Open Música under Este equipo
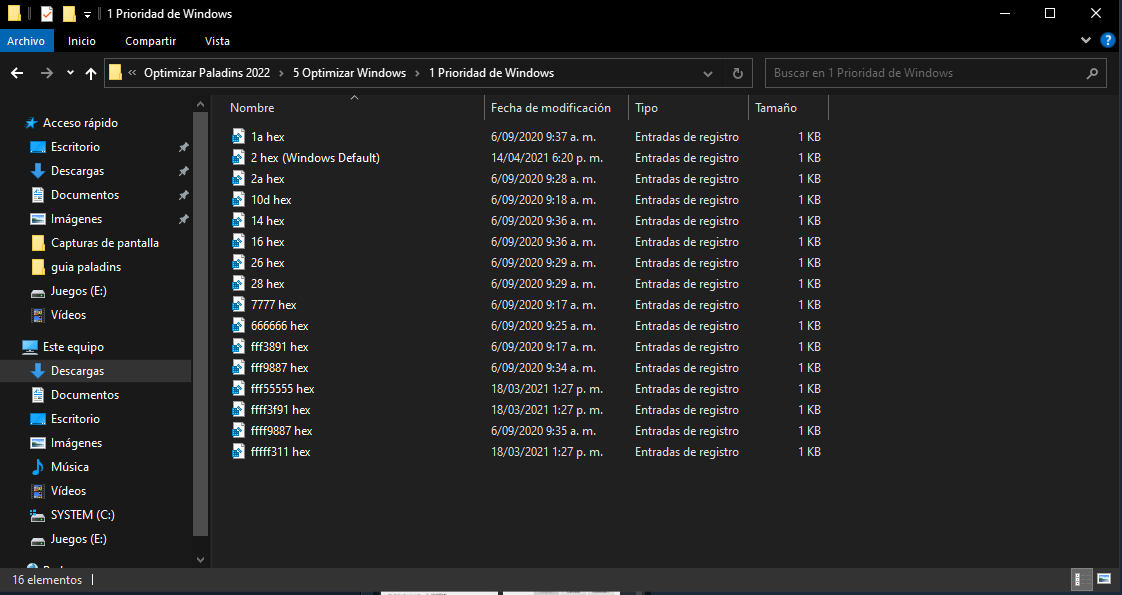Viewport: 1122px width, 595px height. pyautogui.click(x=69, y=467)
